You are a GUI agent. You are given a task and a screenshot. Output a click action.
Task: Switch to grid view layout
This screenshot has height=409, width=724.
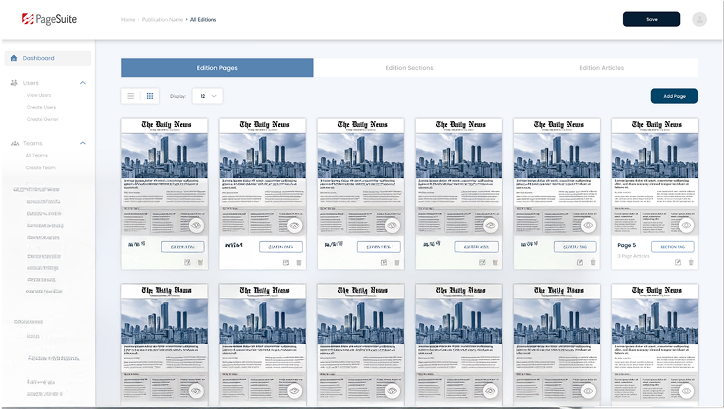click(x=150, y=96)
